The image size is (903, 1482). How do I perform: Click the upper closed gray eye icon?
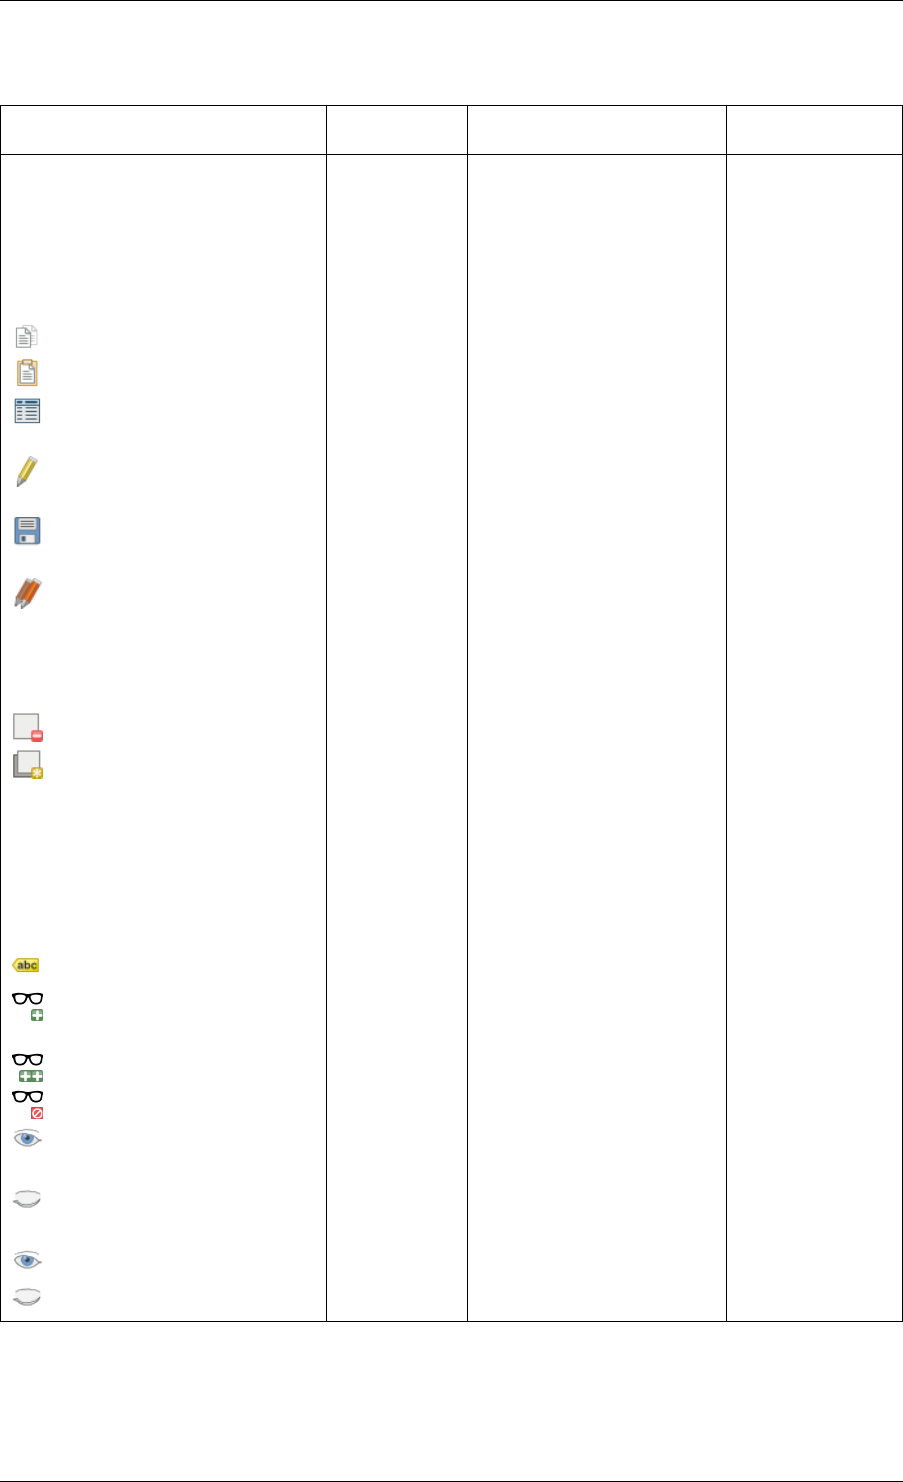point(27,1200)
